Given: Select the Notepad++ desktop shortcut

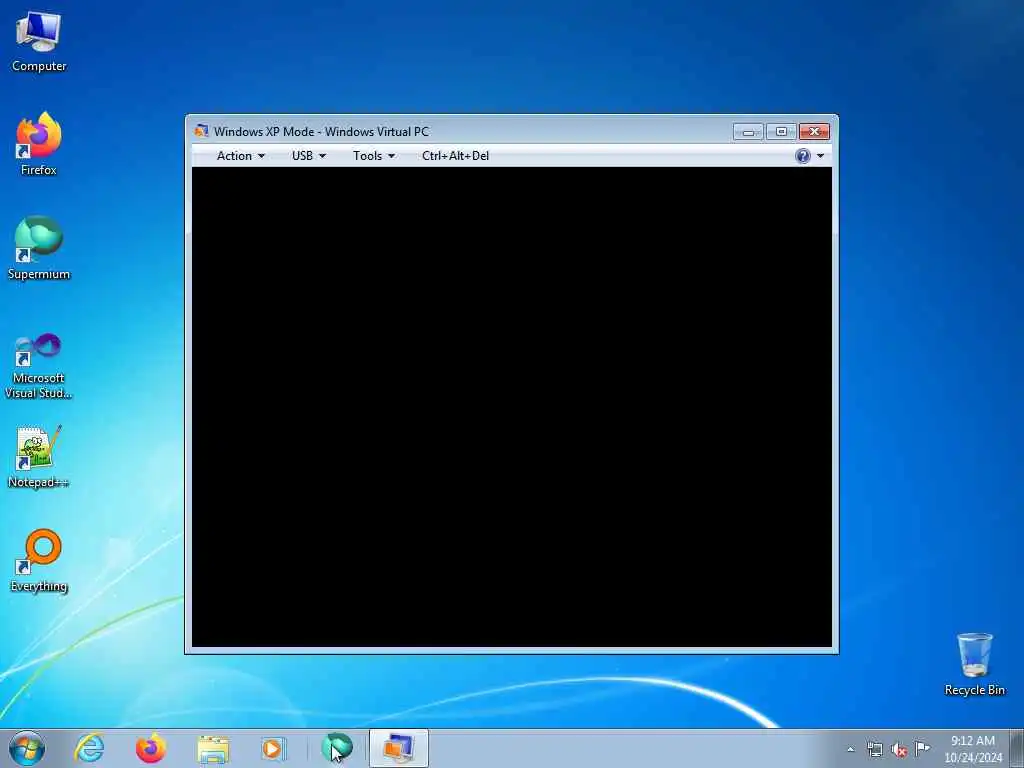Looking at the screenshot, I should [x=39, y=456].
